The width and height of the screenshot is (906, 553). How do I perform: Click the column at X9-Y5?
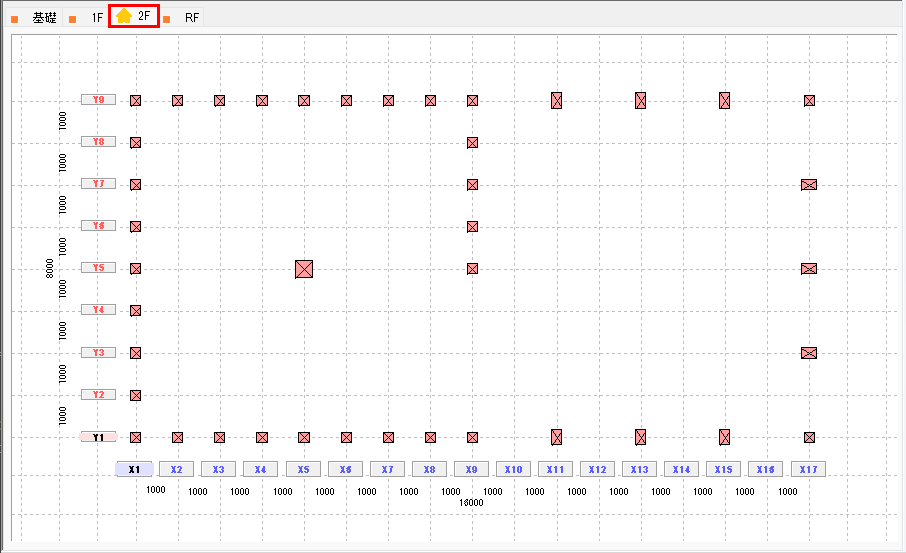[472, 268]
